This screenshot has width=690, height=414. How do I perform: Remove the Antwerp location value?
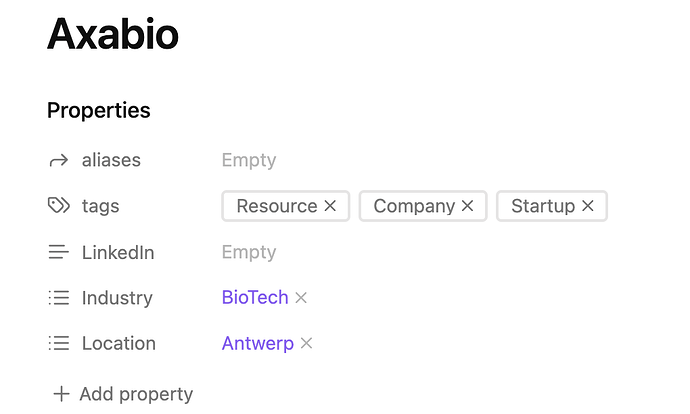307,343
